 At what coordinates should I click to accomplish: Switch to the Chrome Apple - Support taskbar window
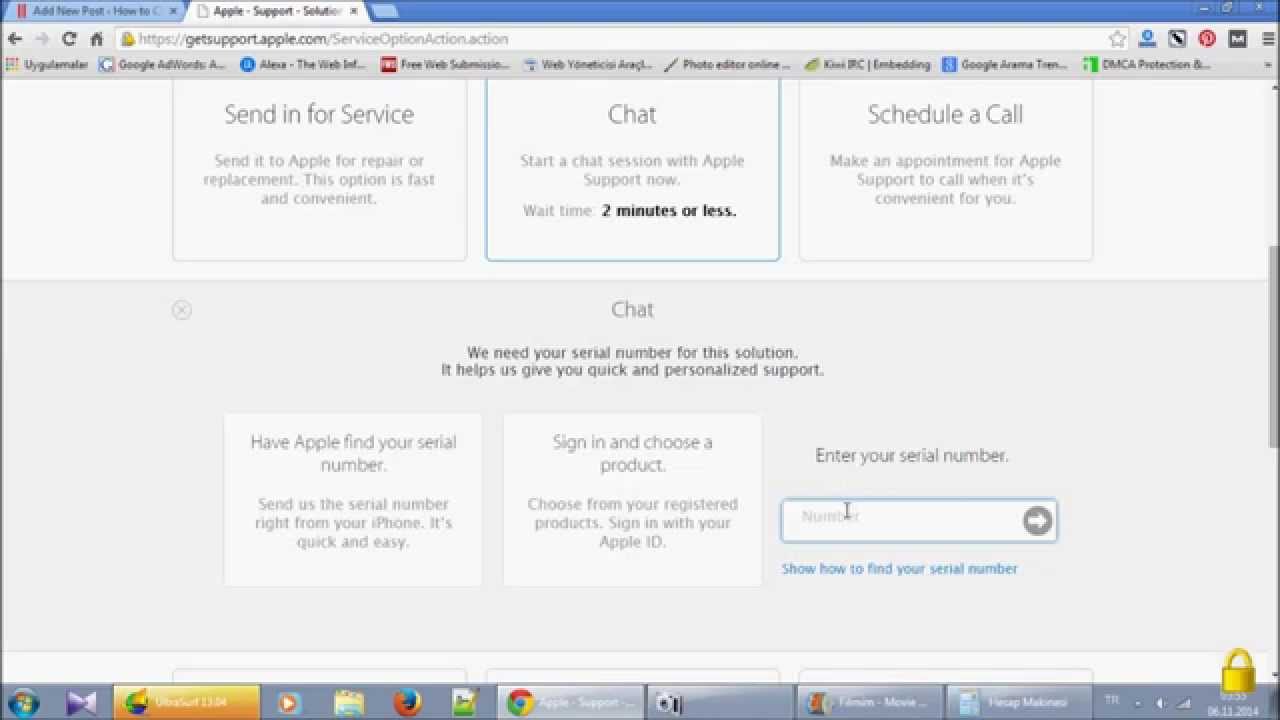(x=571, y=703)
